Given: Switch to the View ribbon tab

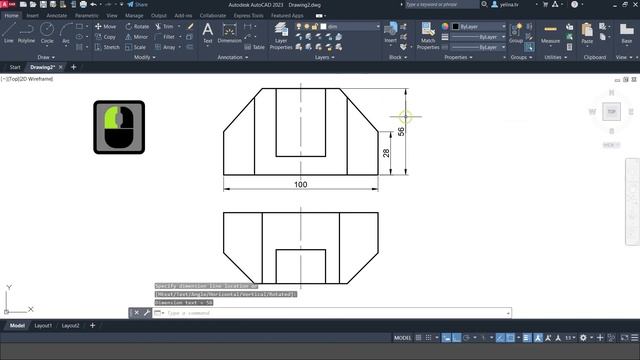Looking at the screenshot, I should [111, 16].
